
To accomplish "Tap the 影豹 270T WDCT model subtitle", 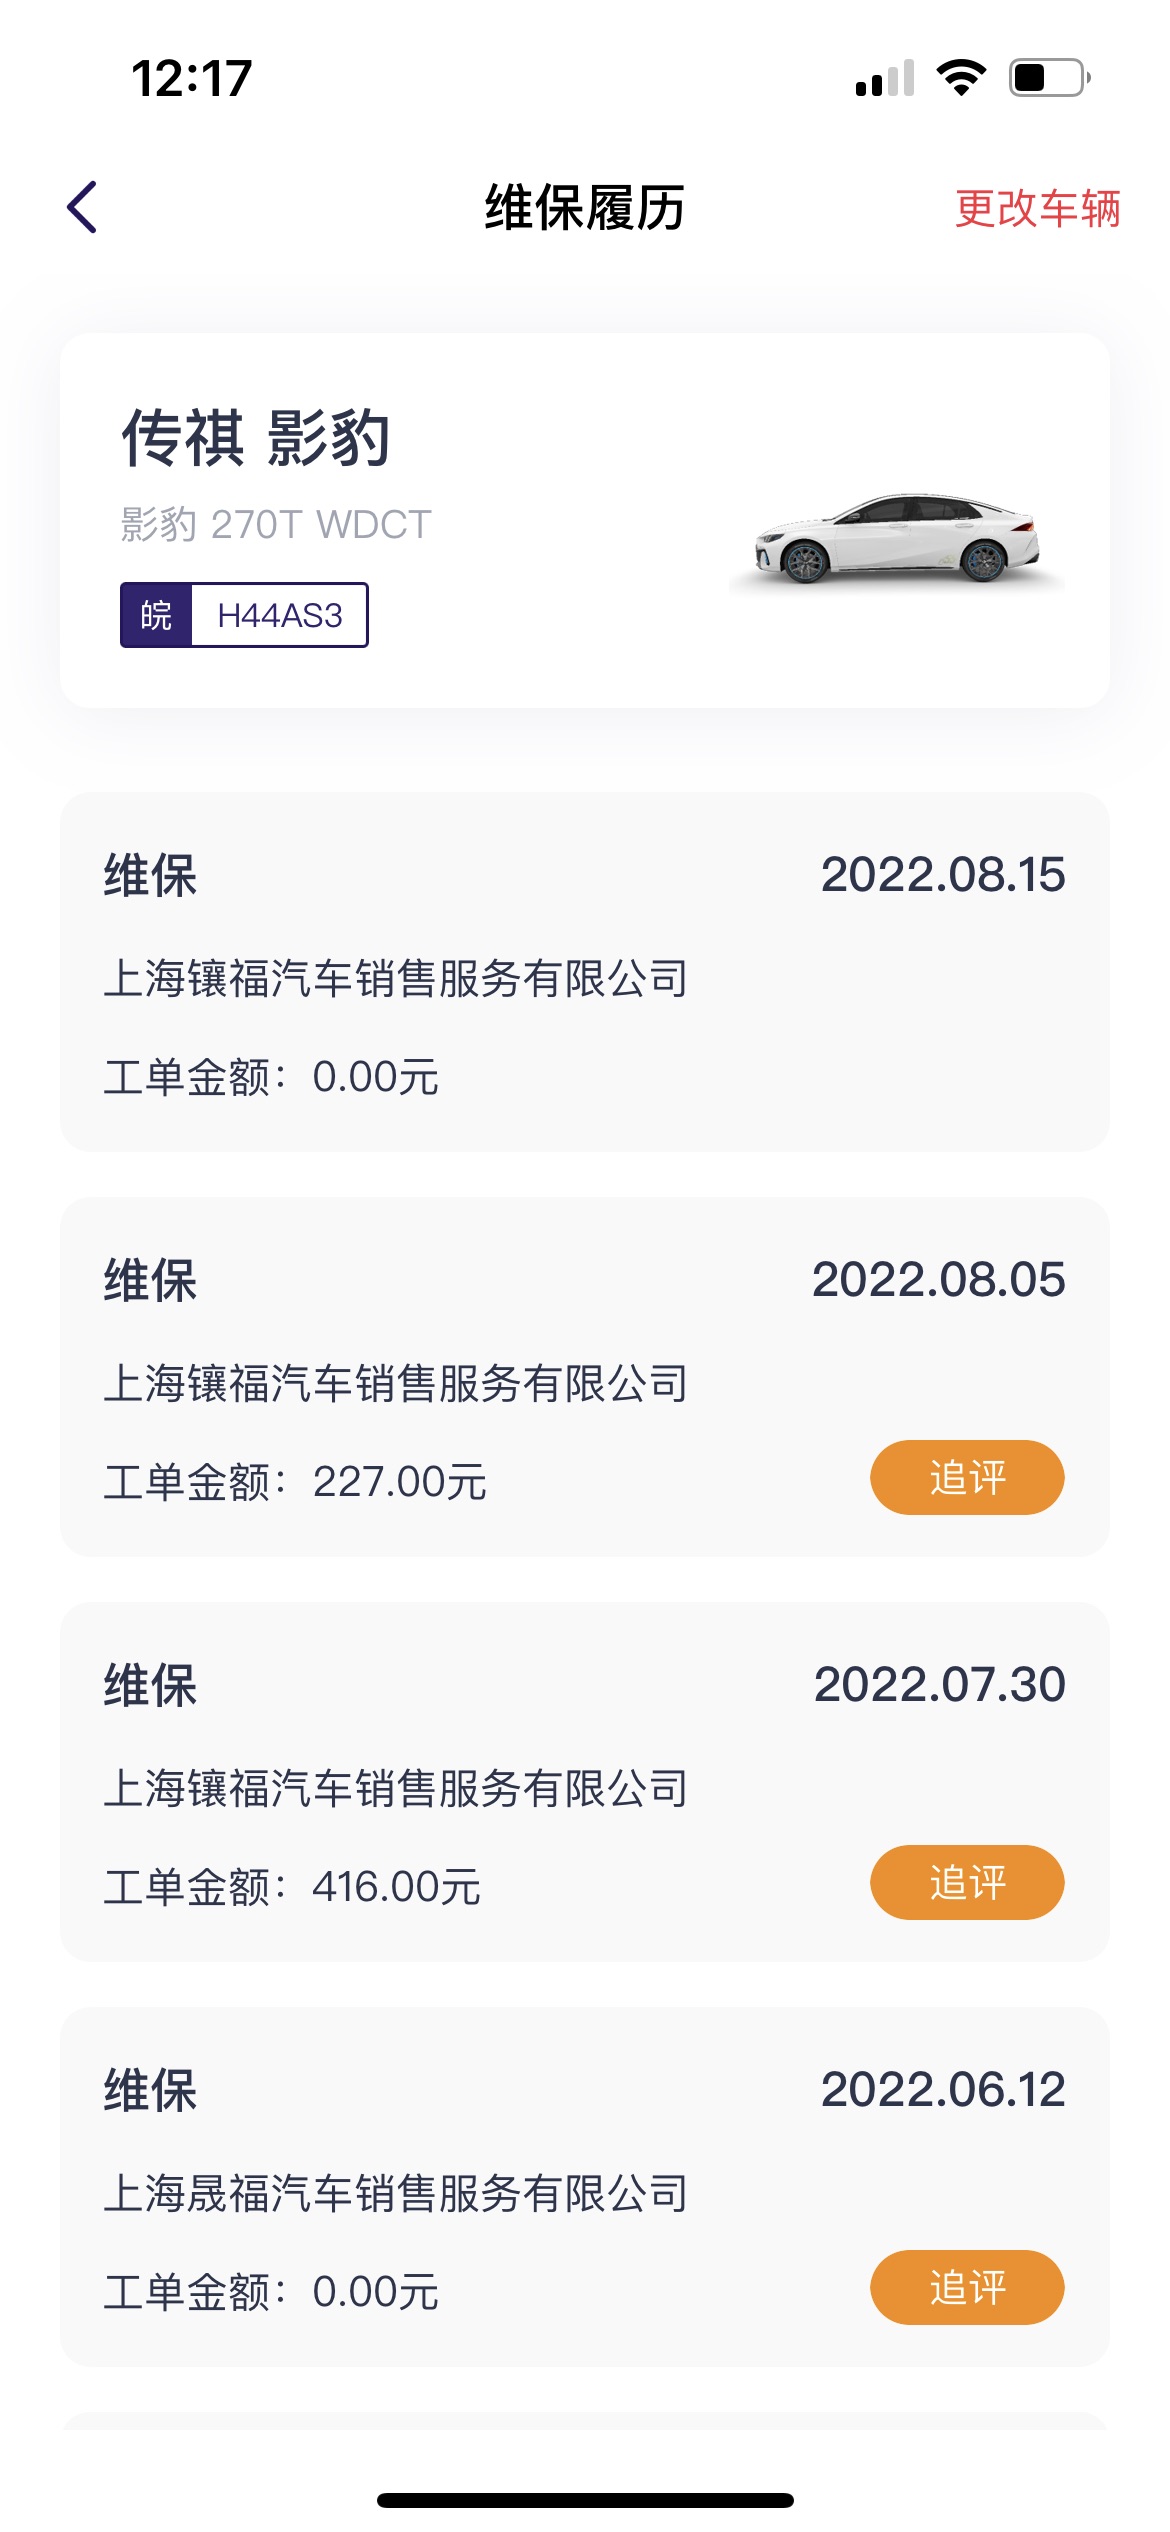I will click(276, 524).
